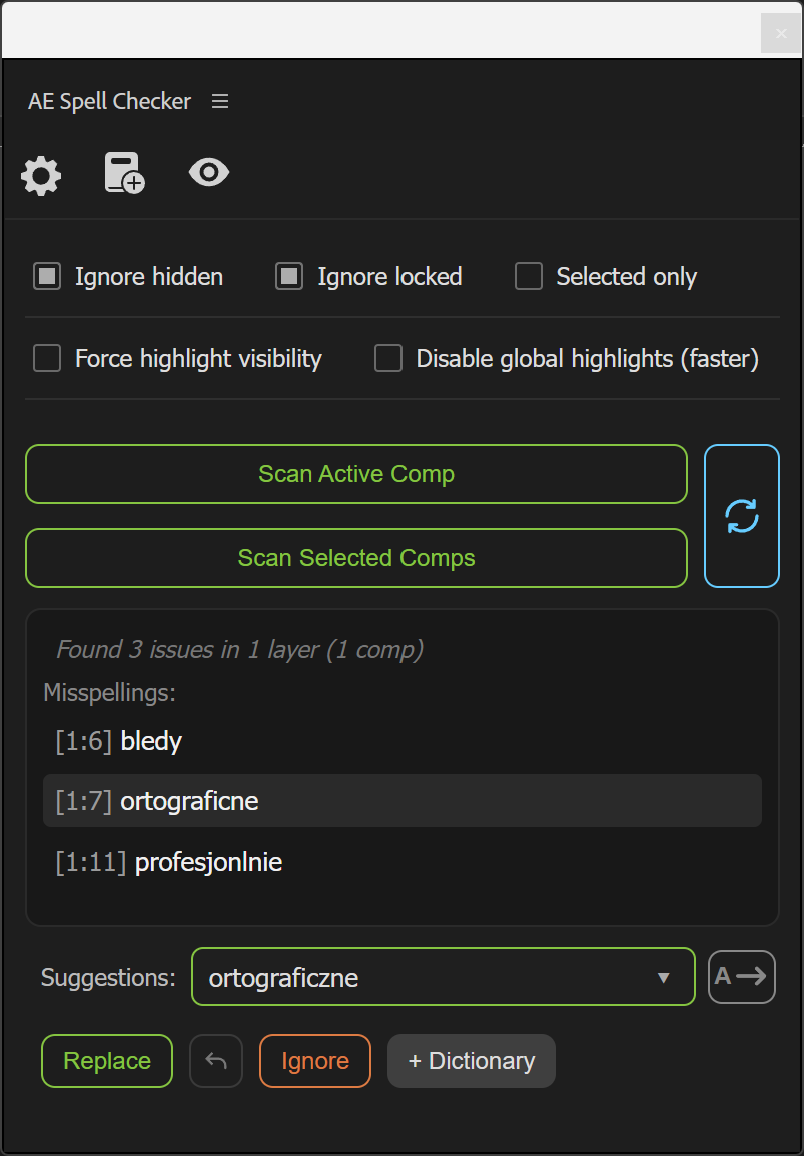Click the add dictionary book icon
This screenshot has width=804, height=1156.
(x=125, y=173)
